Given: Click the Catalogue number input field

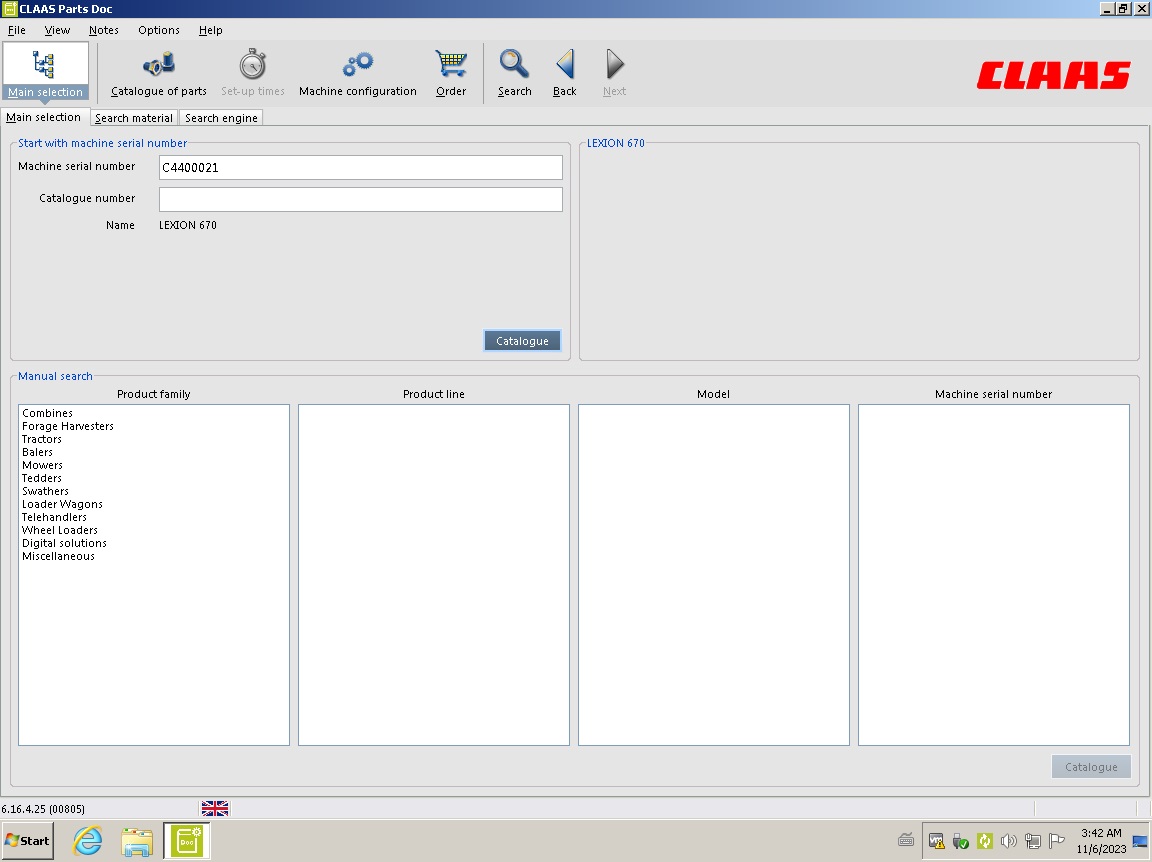Looking at the screenshot, I should (361, 199).
